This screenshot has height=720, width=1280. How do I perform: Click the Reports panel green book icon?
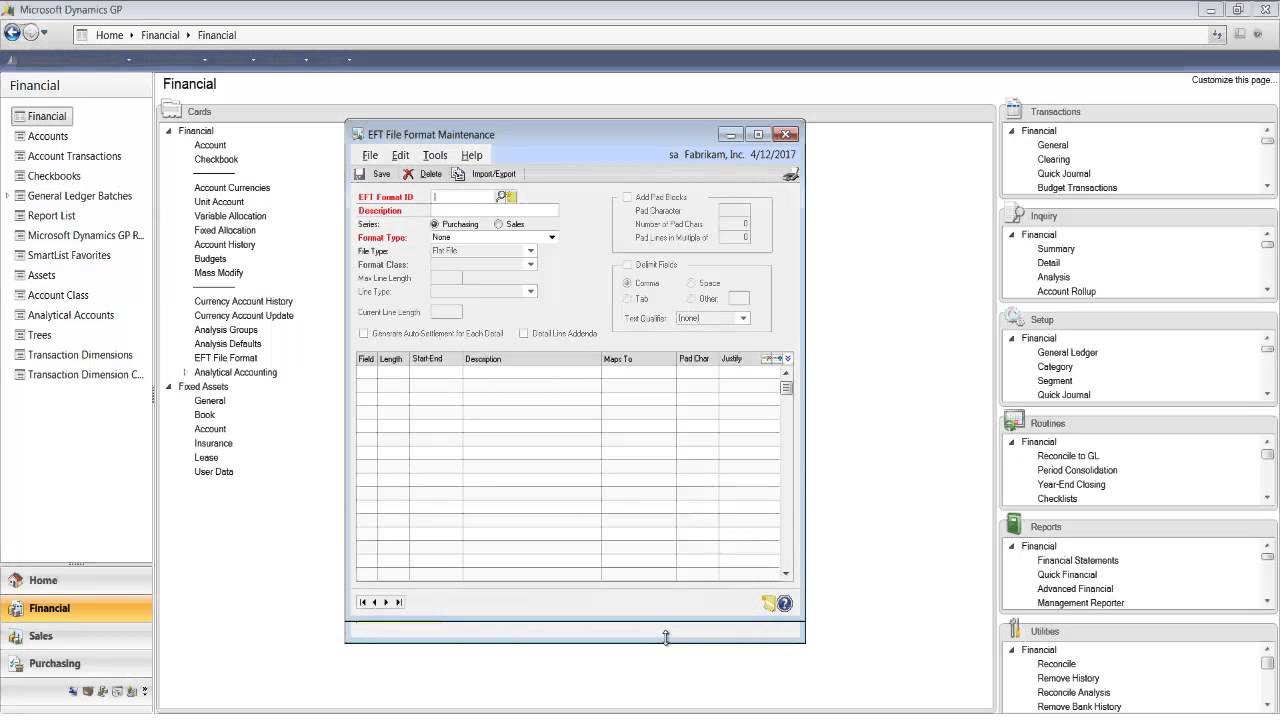[x=1014, y=525]
